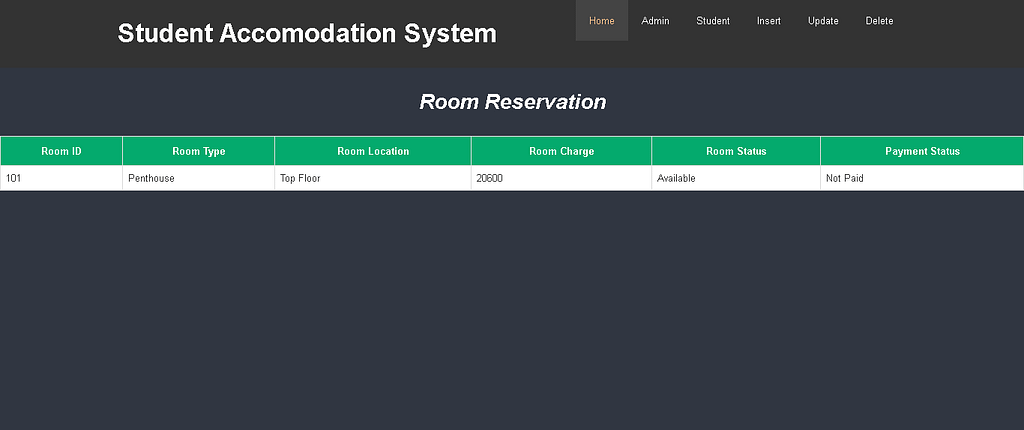The width and height of the screenshot is (1024, 430).
Task: Select the Room Charge column header
Action: point(561,151)
